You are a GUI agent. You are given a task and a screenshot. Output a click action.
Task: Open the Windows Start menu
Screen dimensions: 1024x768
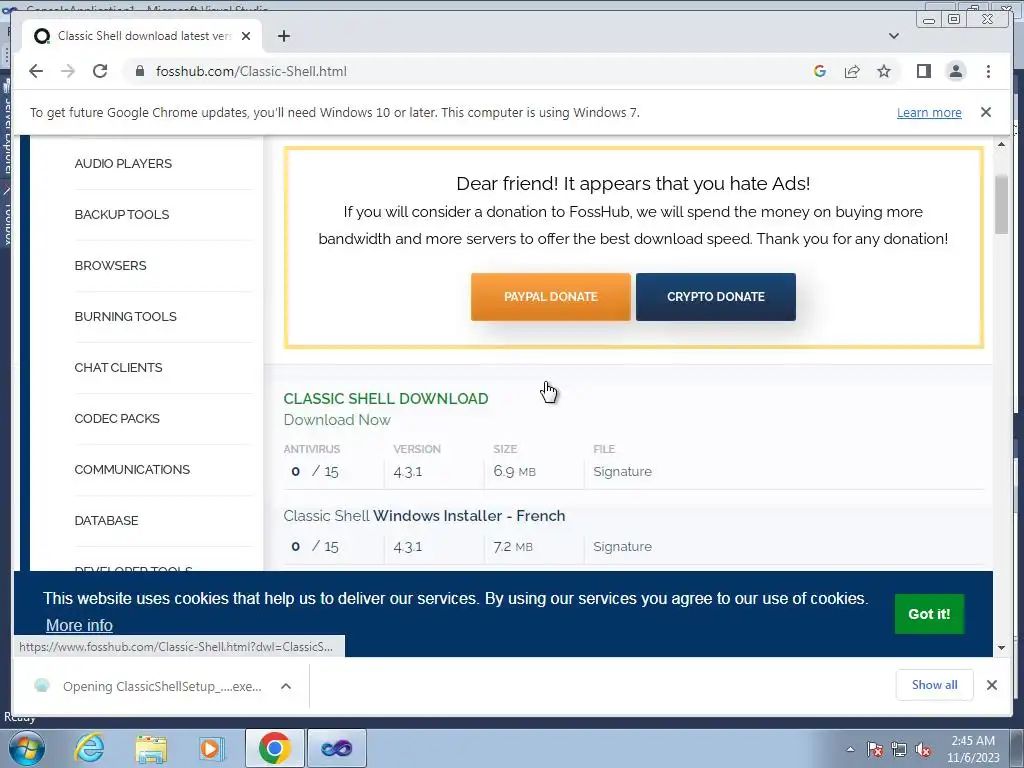pos(26,748)
